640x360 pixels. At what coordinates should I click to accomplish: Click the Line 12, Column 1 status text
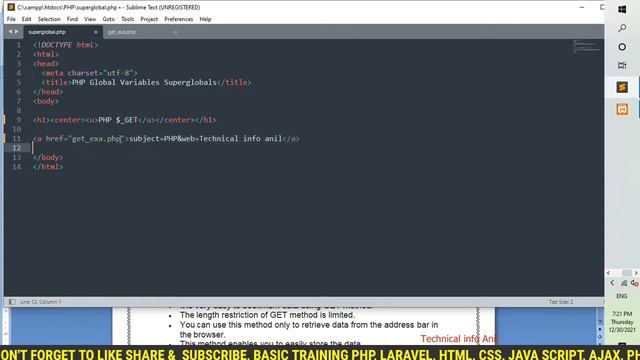coord(40,302)
